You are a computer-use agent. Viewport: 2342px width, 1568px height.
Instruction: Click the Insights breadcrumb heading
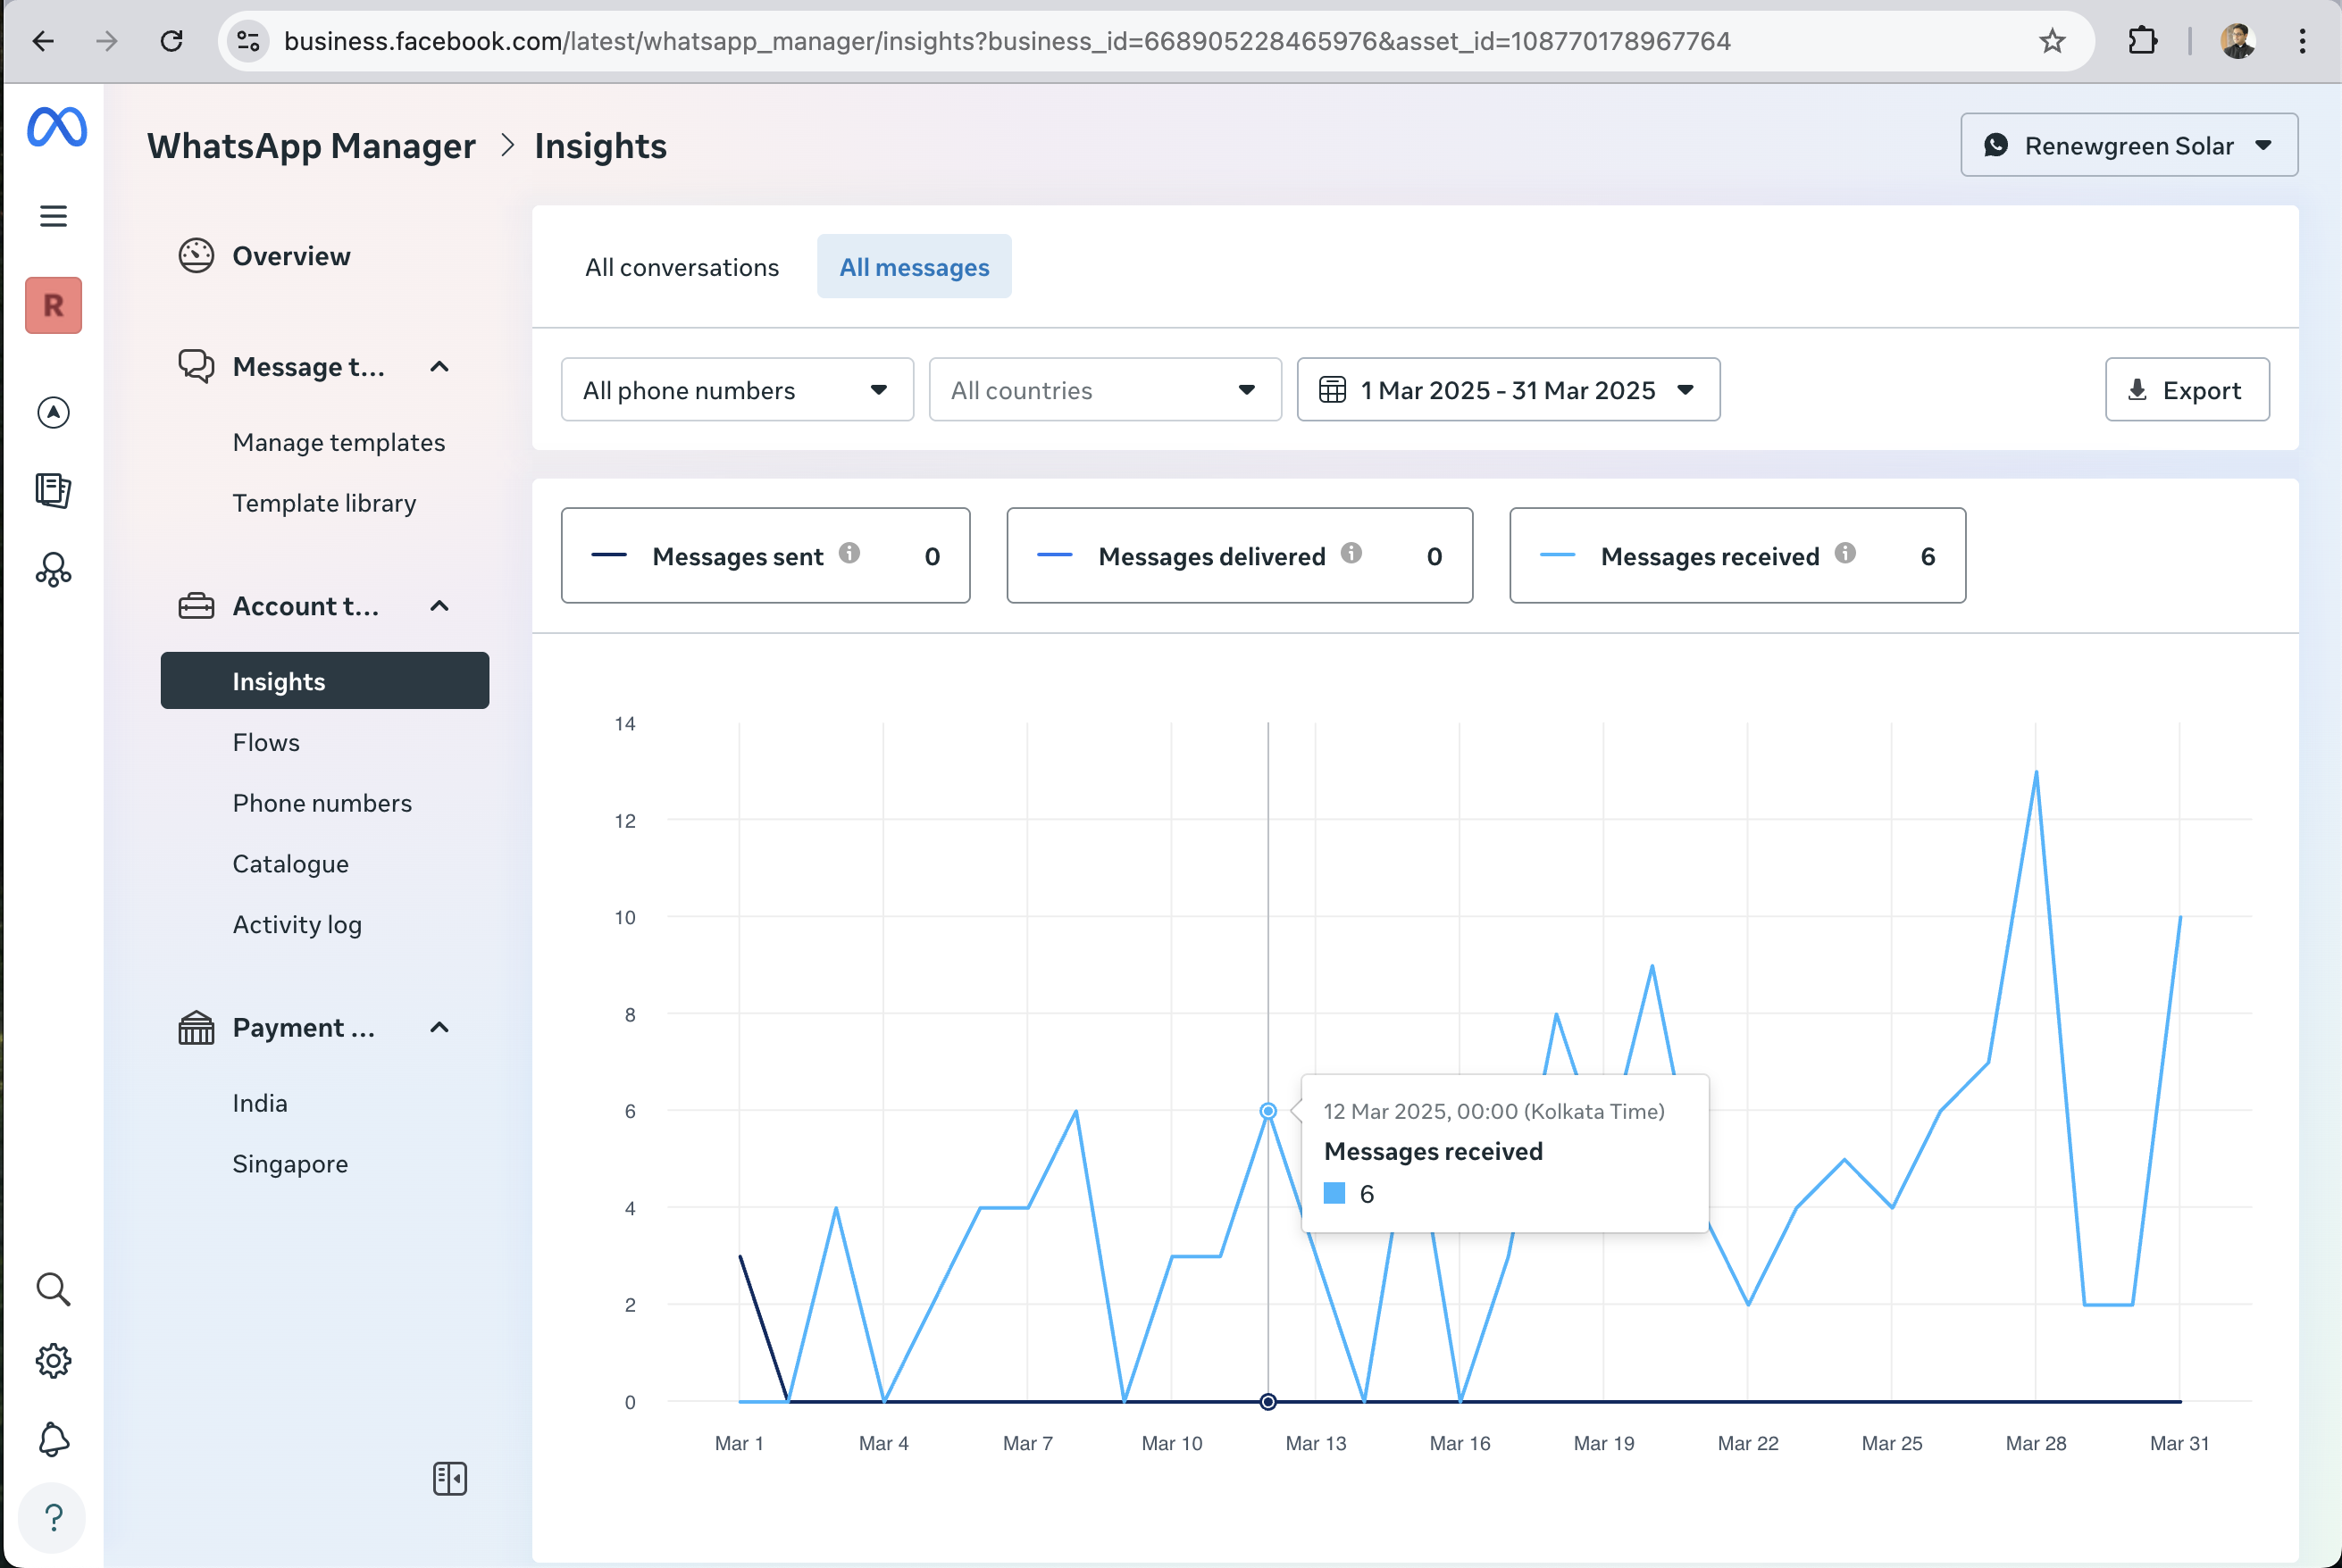pyautogui.click(x=600, y=146)
